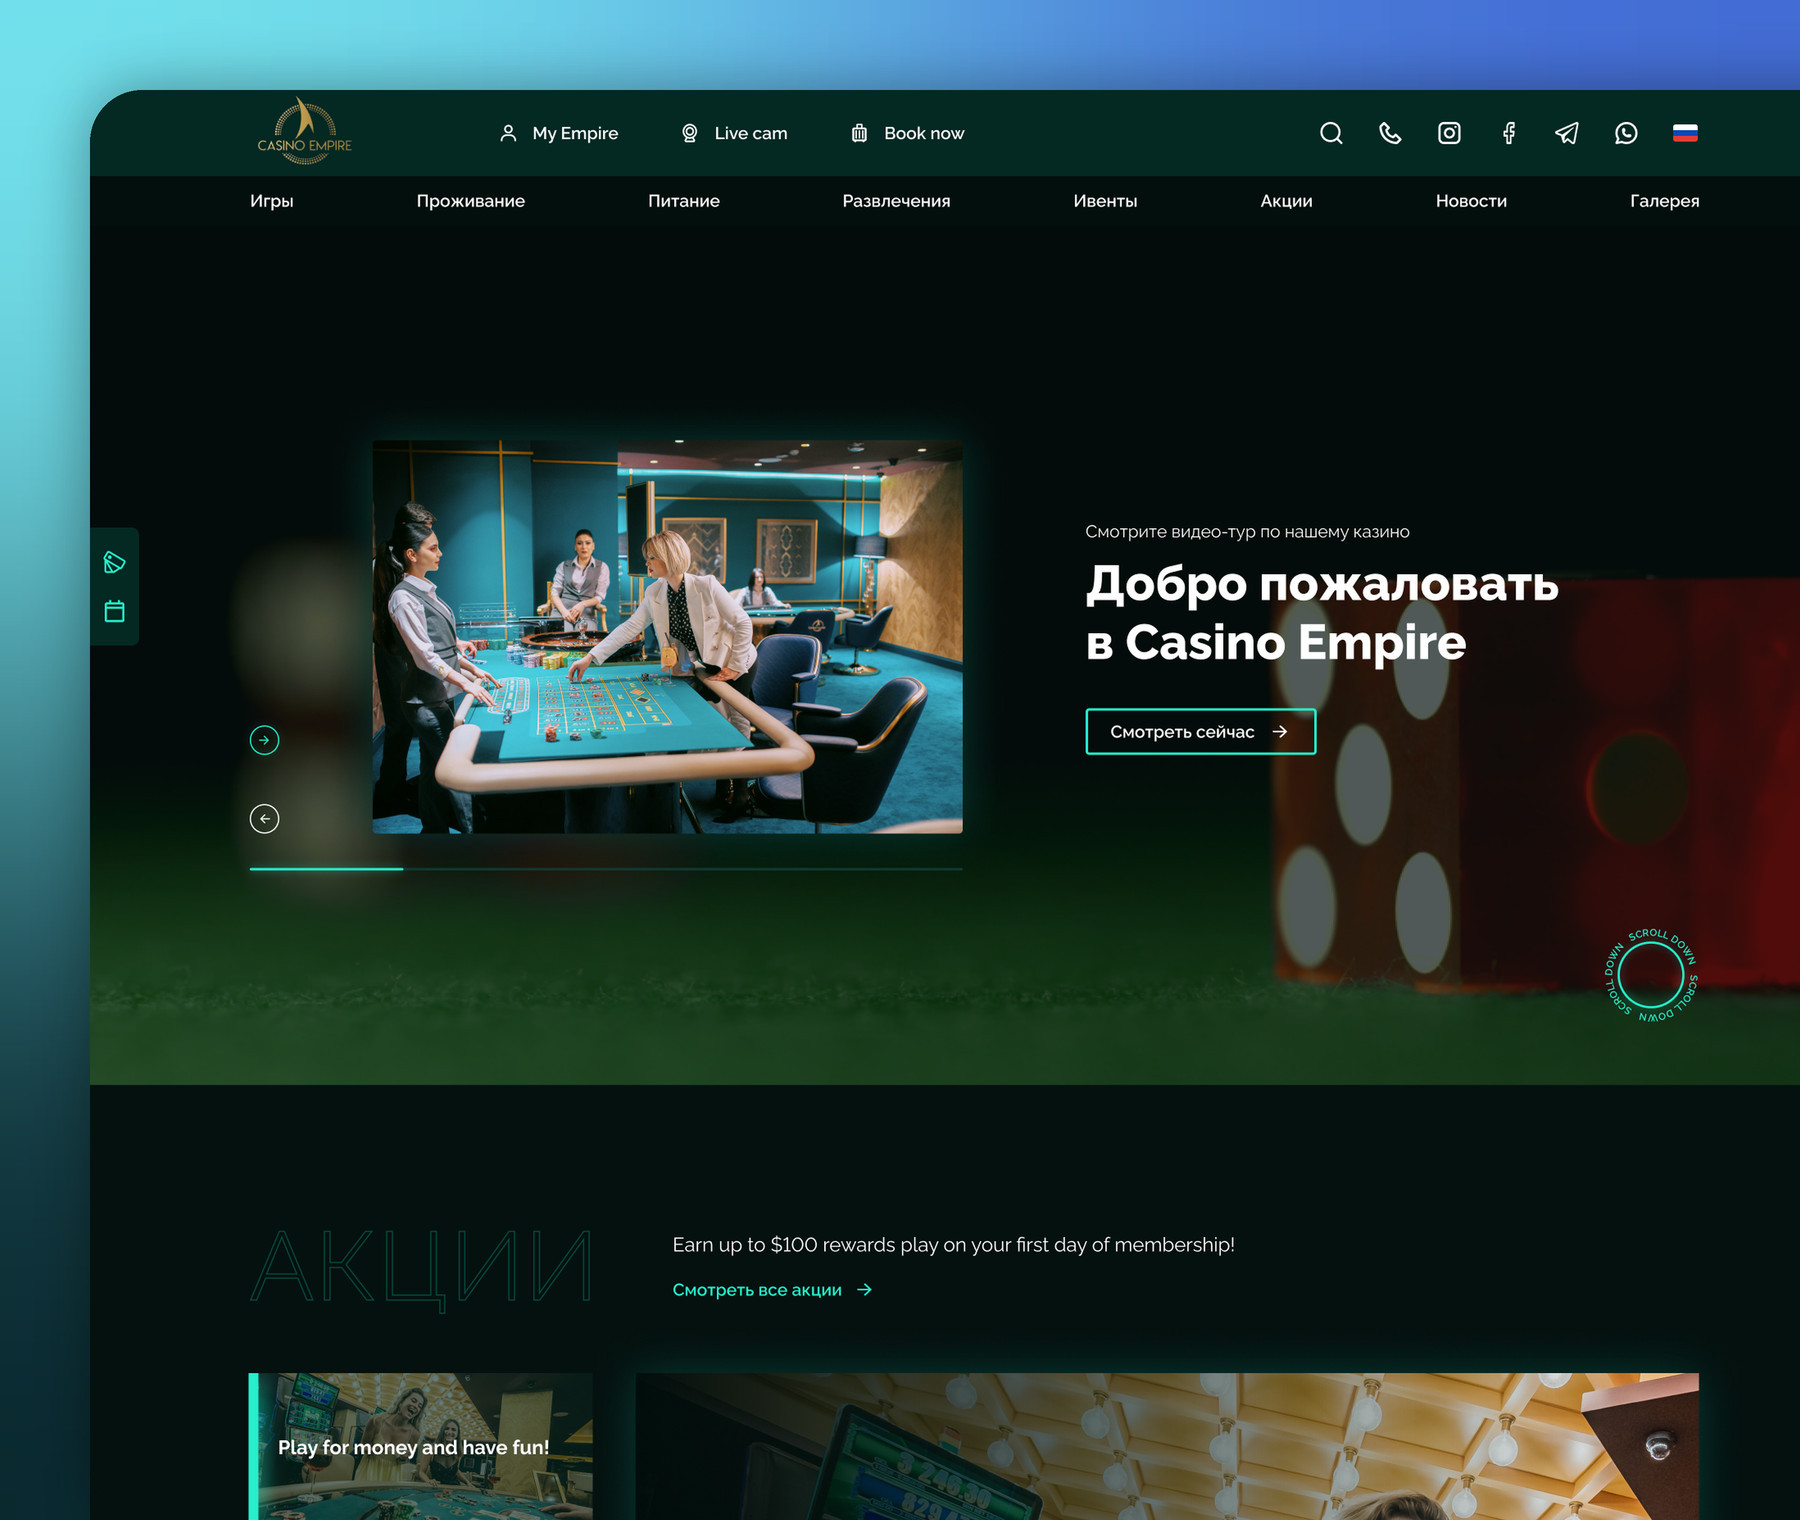Open the casino roulette table video thumbnail
This screenshot has width=1800, height=1520.
668,637
